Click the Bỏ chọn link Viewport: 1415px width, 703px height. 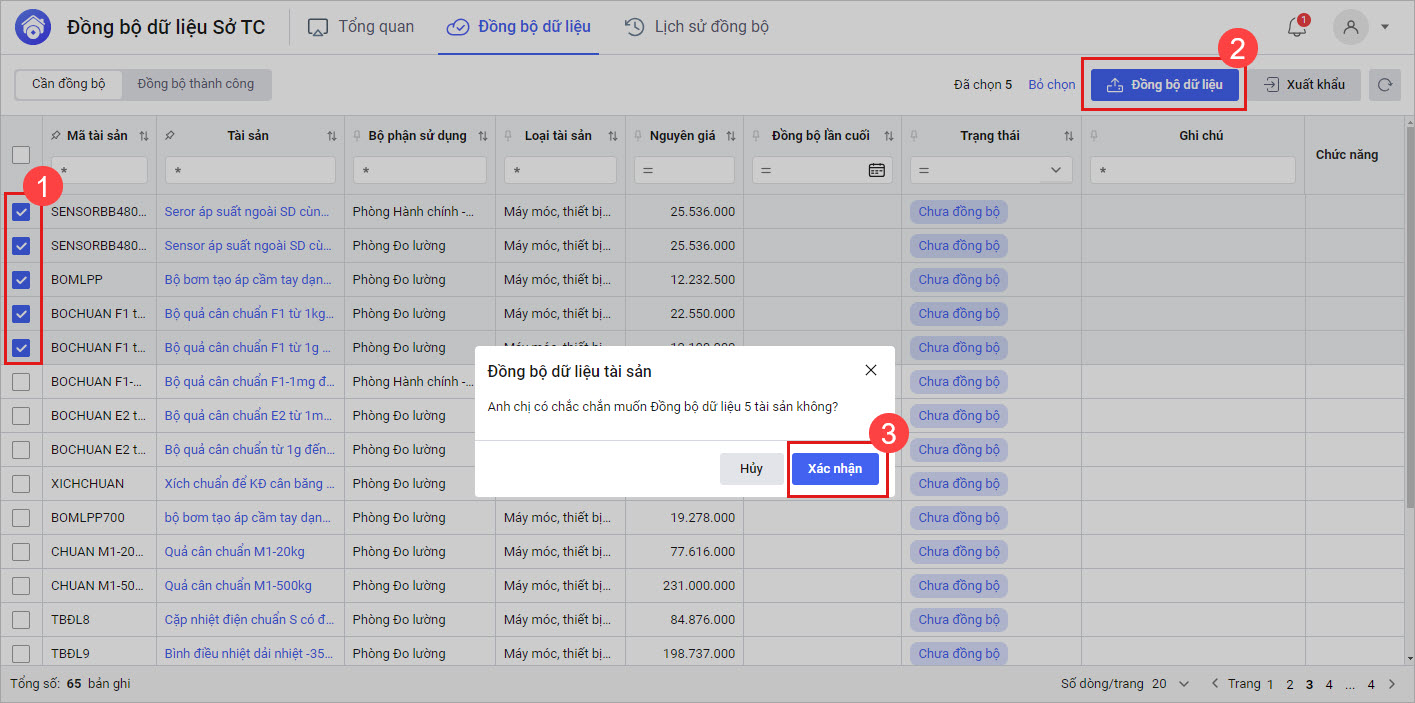[1052, 85]
